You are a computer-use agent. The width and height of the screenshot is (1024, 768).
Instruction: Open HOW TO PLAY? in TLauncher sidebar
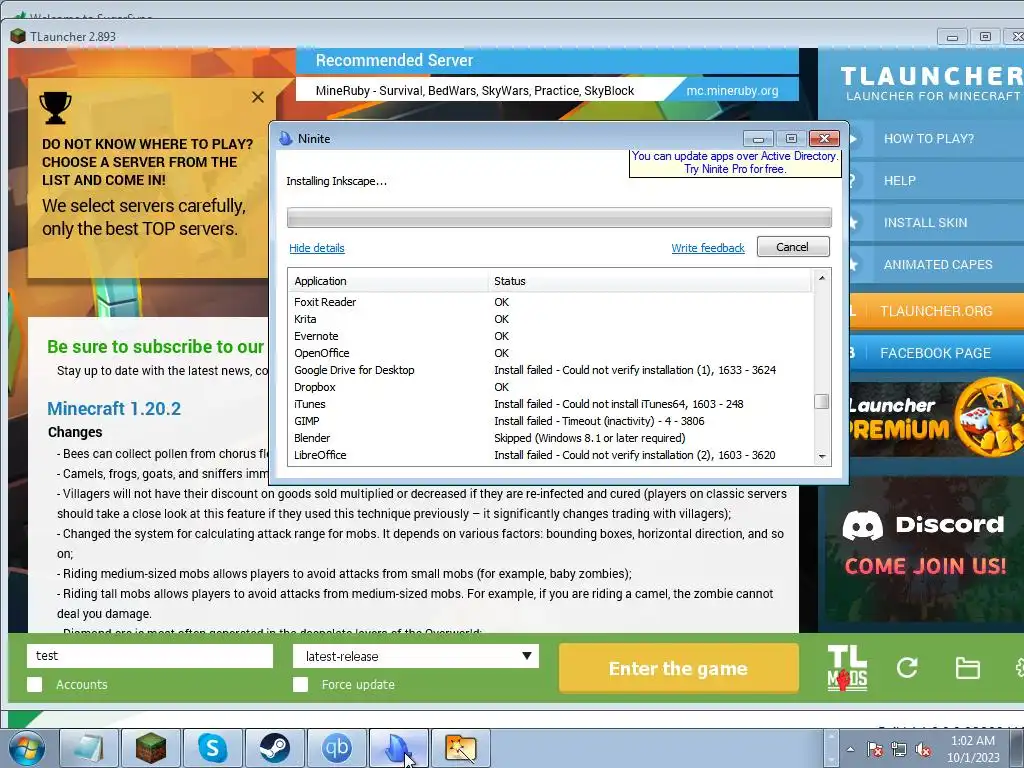pyautogui.click(x=936, y=138)
